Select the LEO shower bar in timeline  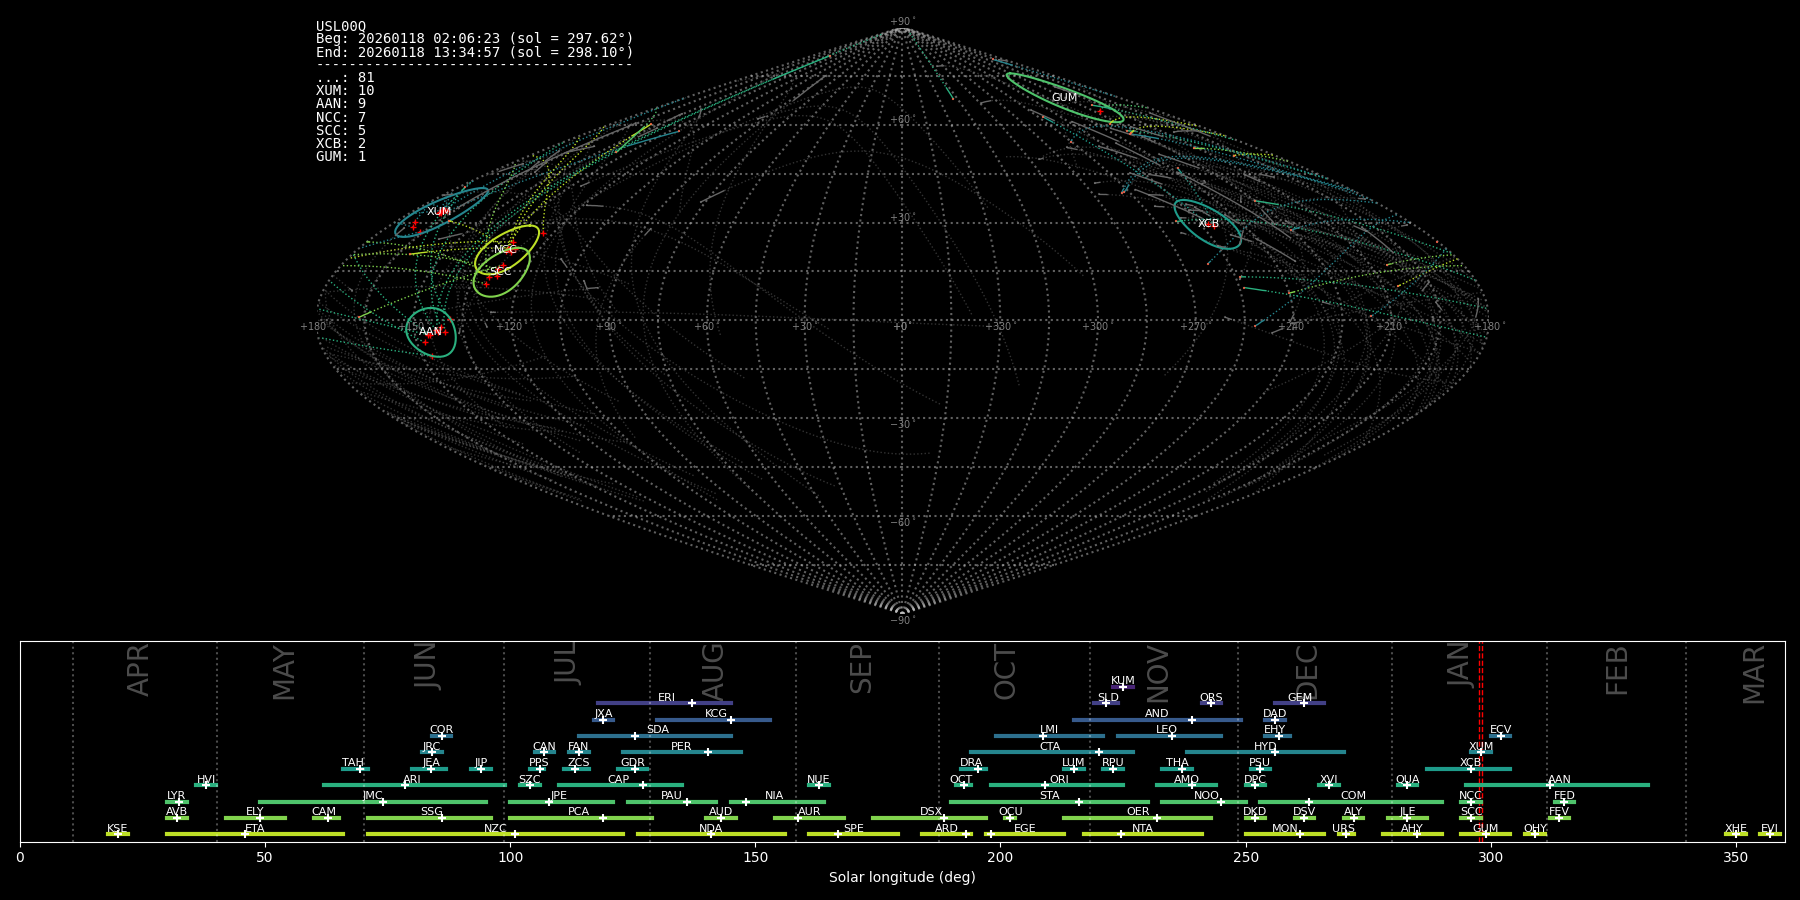(1168, 736)
